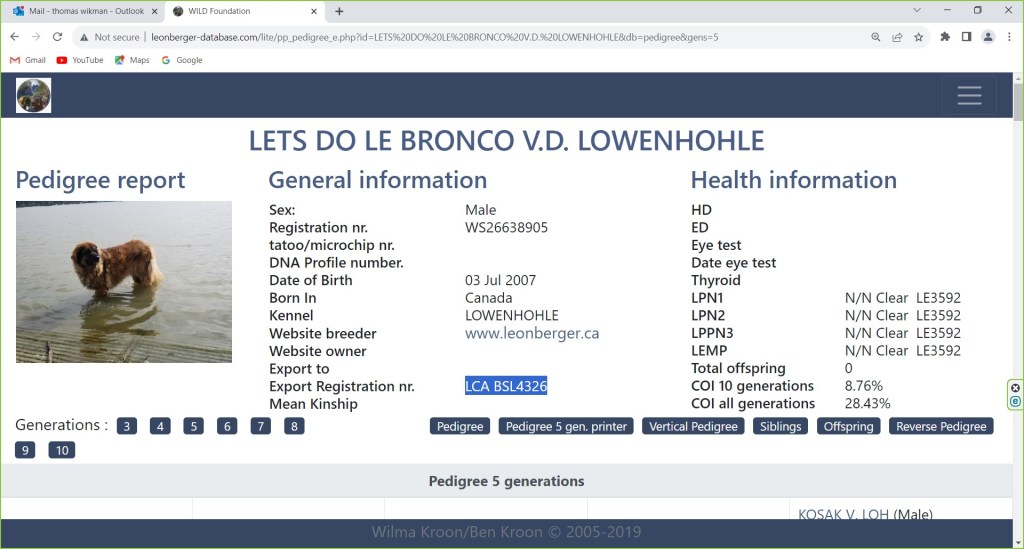The image size is (1024, 549).
Task: Click the Canada born-in value
Action: [x=488, y=298]
